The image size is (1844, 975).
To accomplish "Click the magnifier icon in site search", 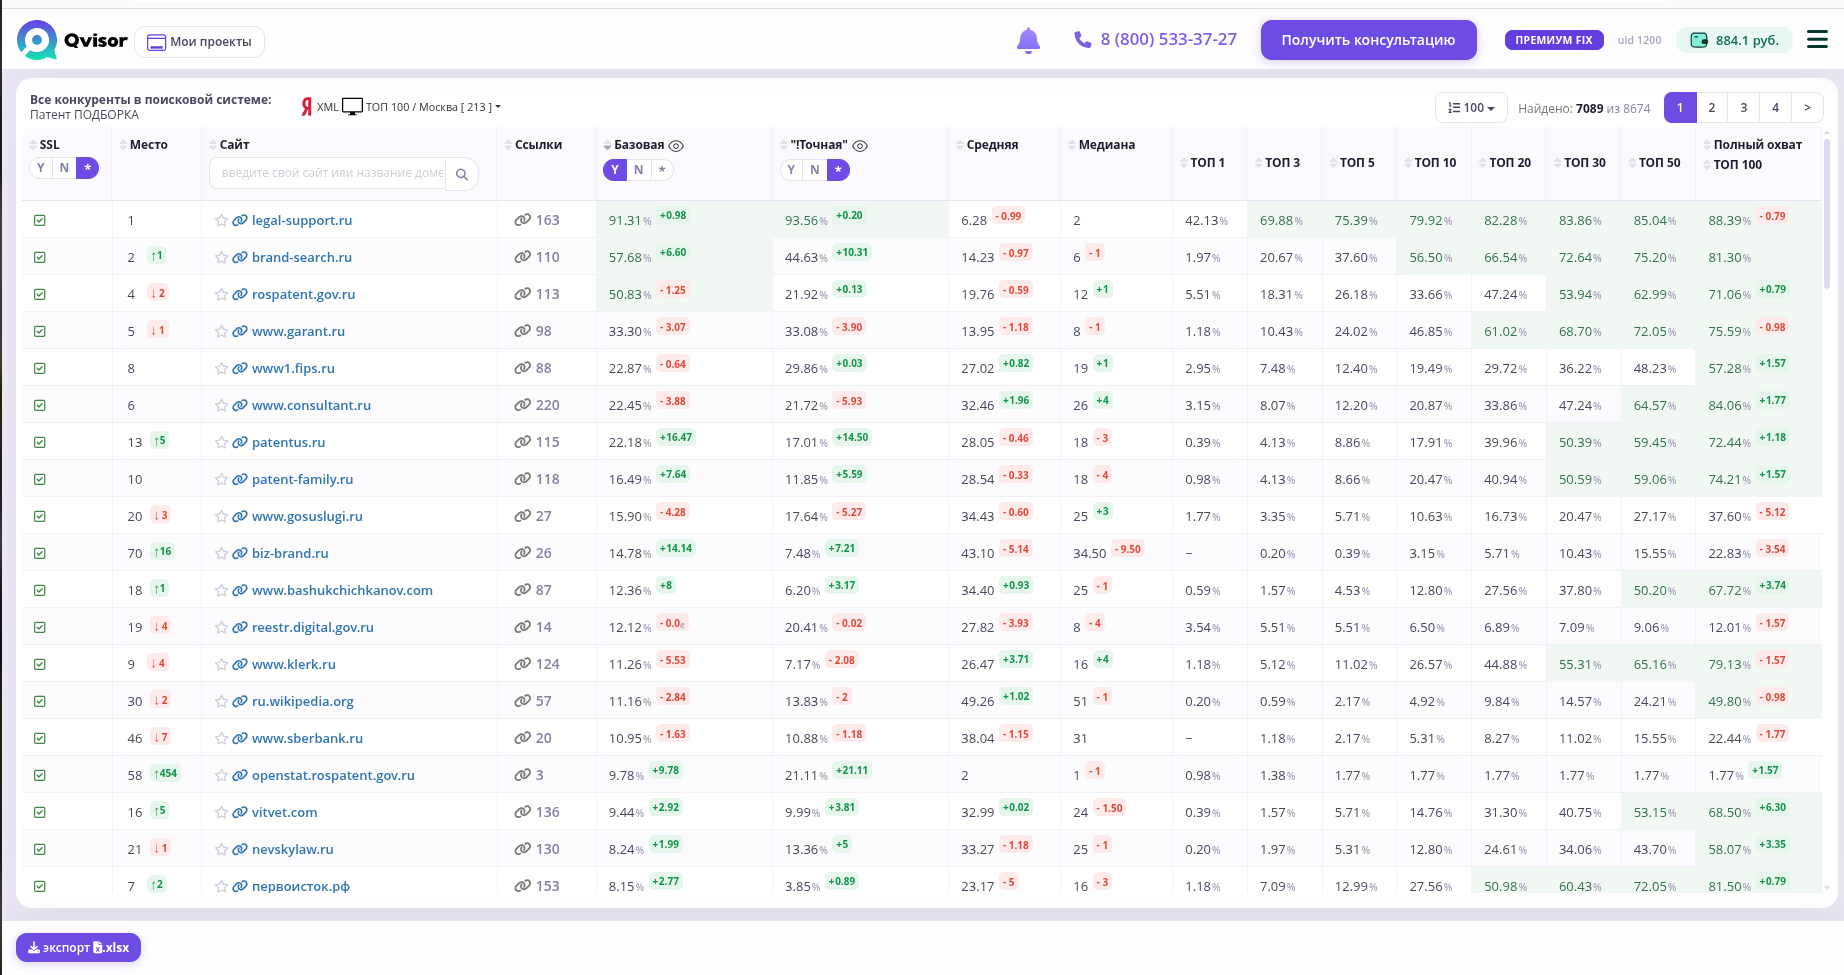I will [462, 174].
